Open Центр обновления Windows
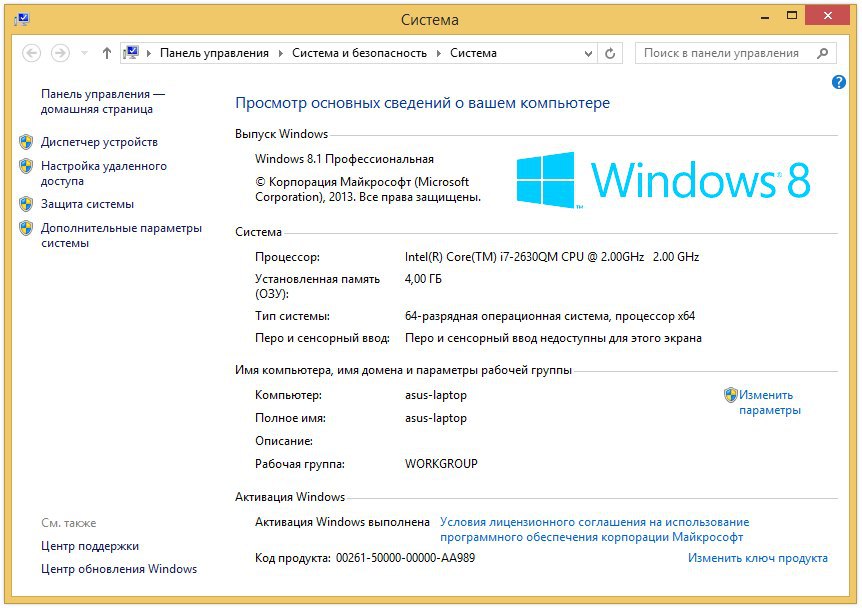The image size is (862, 608). (x=119, y=569)
